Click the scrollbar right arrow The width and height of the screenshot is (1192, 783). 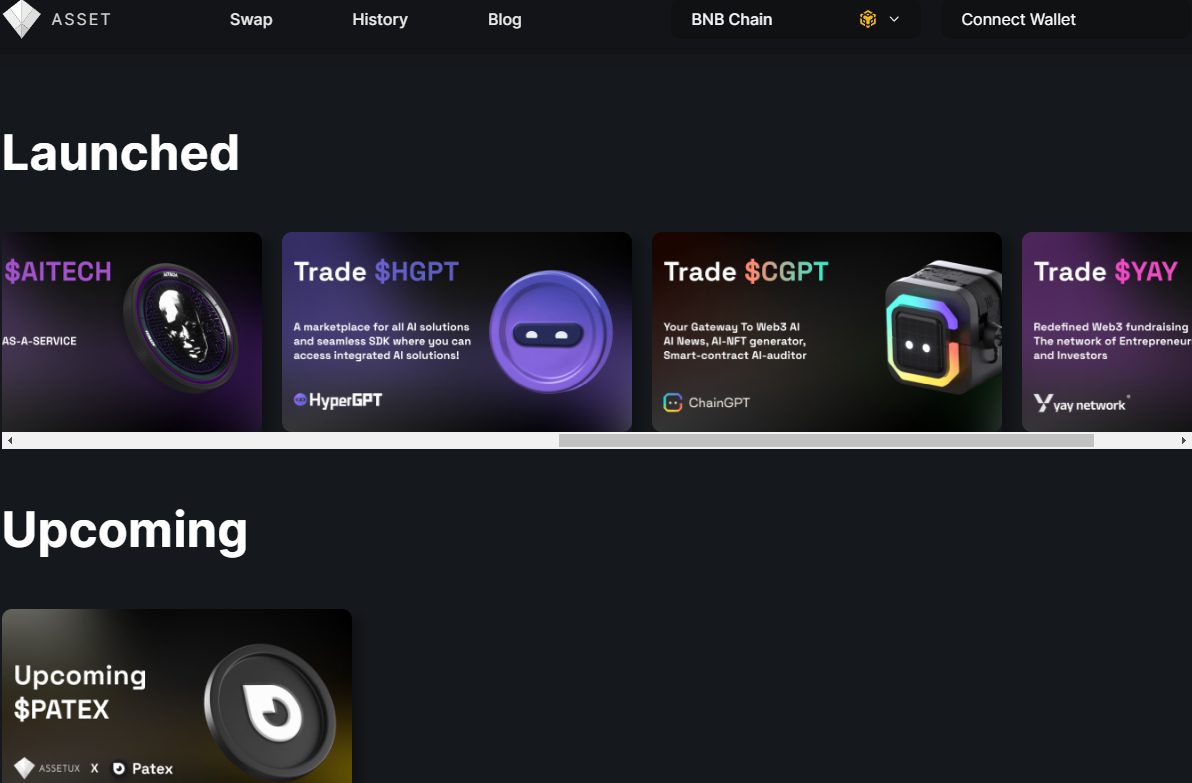[1183, 440]
